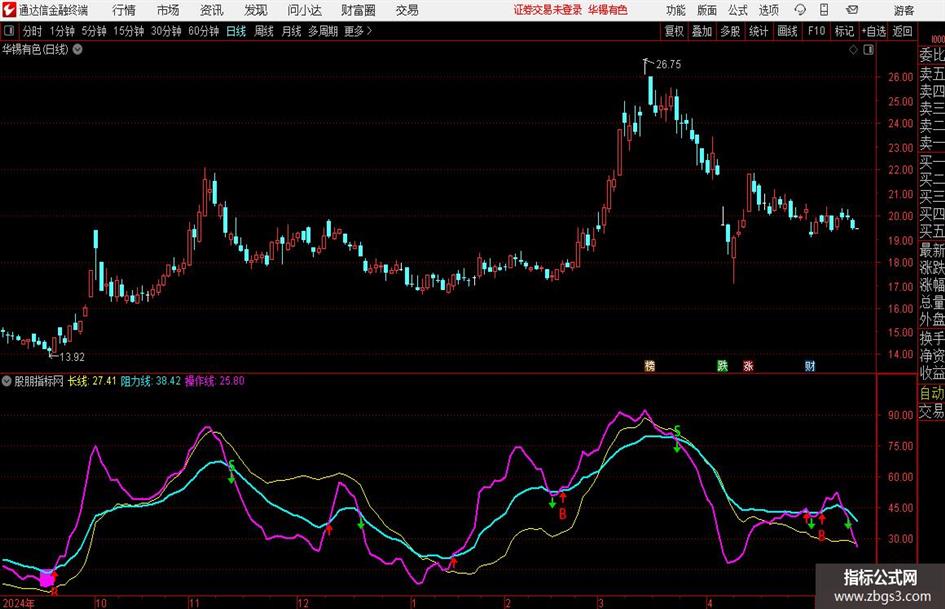
Task: Open the 公式 menu
Action: (738, 10)
